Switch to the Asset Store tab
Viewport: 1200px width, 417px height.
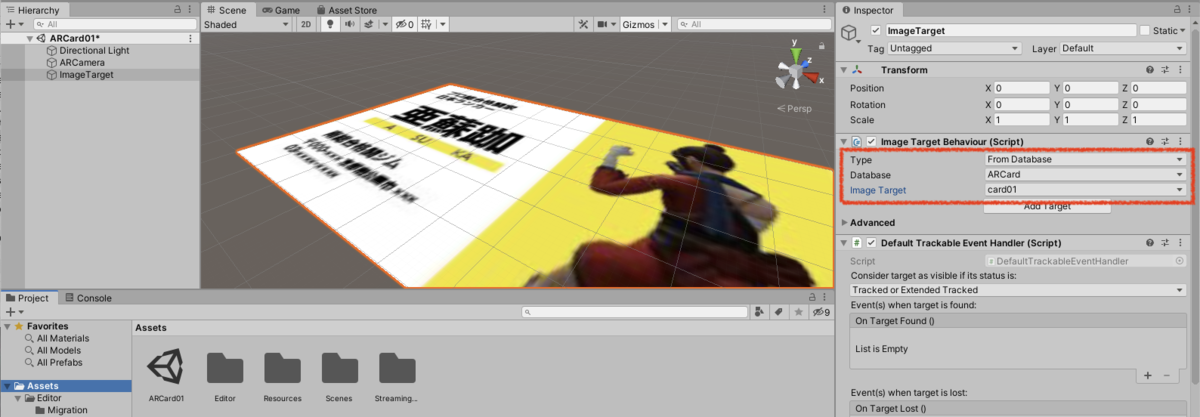(x=345, y=9)
